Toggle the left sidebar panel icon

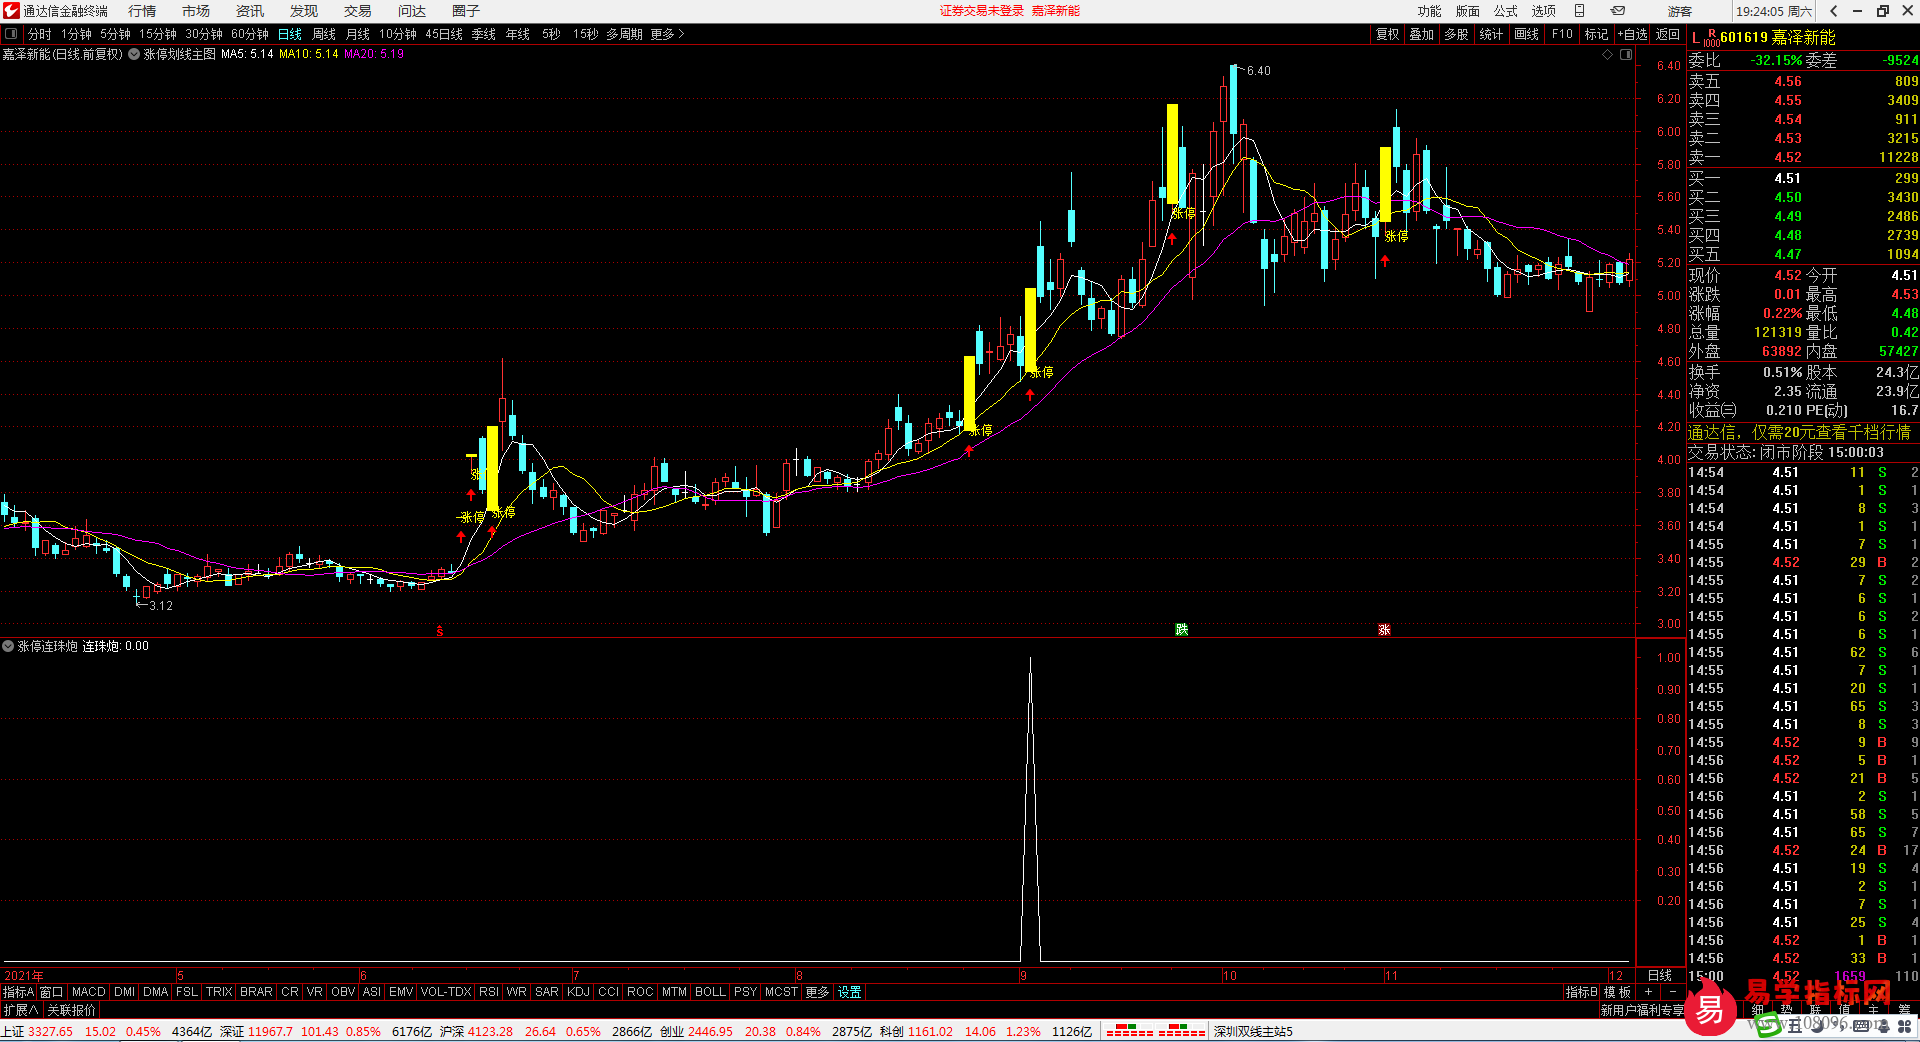11,34
